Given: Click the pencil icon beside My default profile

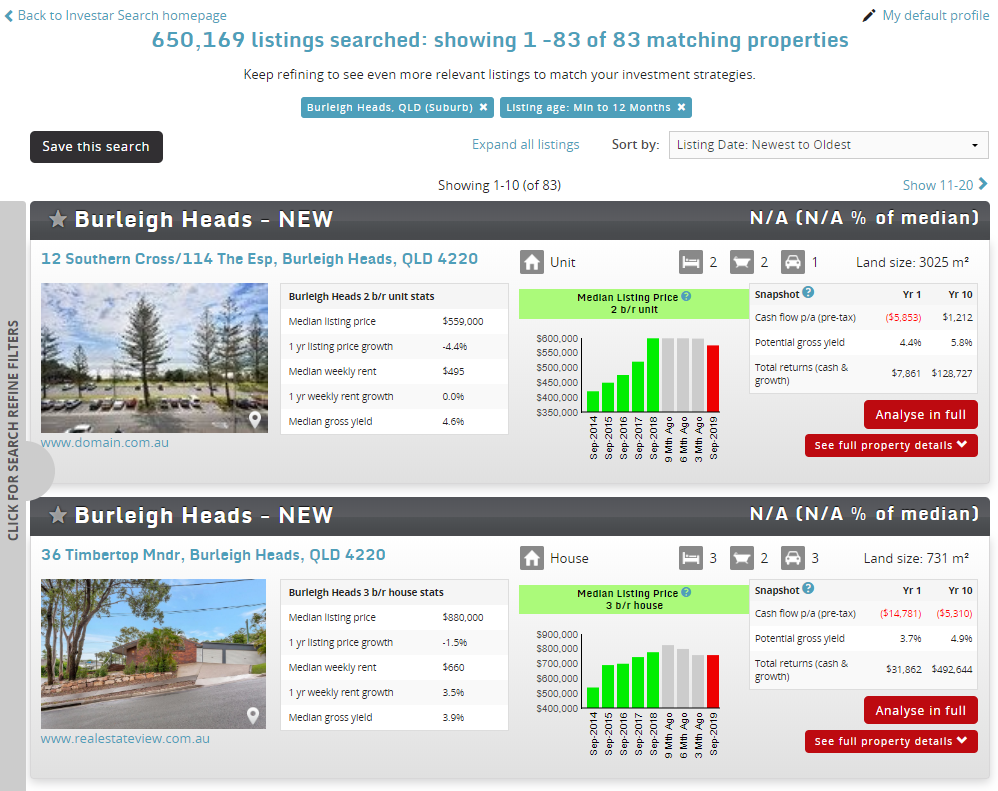Looking at the screenshot, I should tap(868, 15).
